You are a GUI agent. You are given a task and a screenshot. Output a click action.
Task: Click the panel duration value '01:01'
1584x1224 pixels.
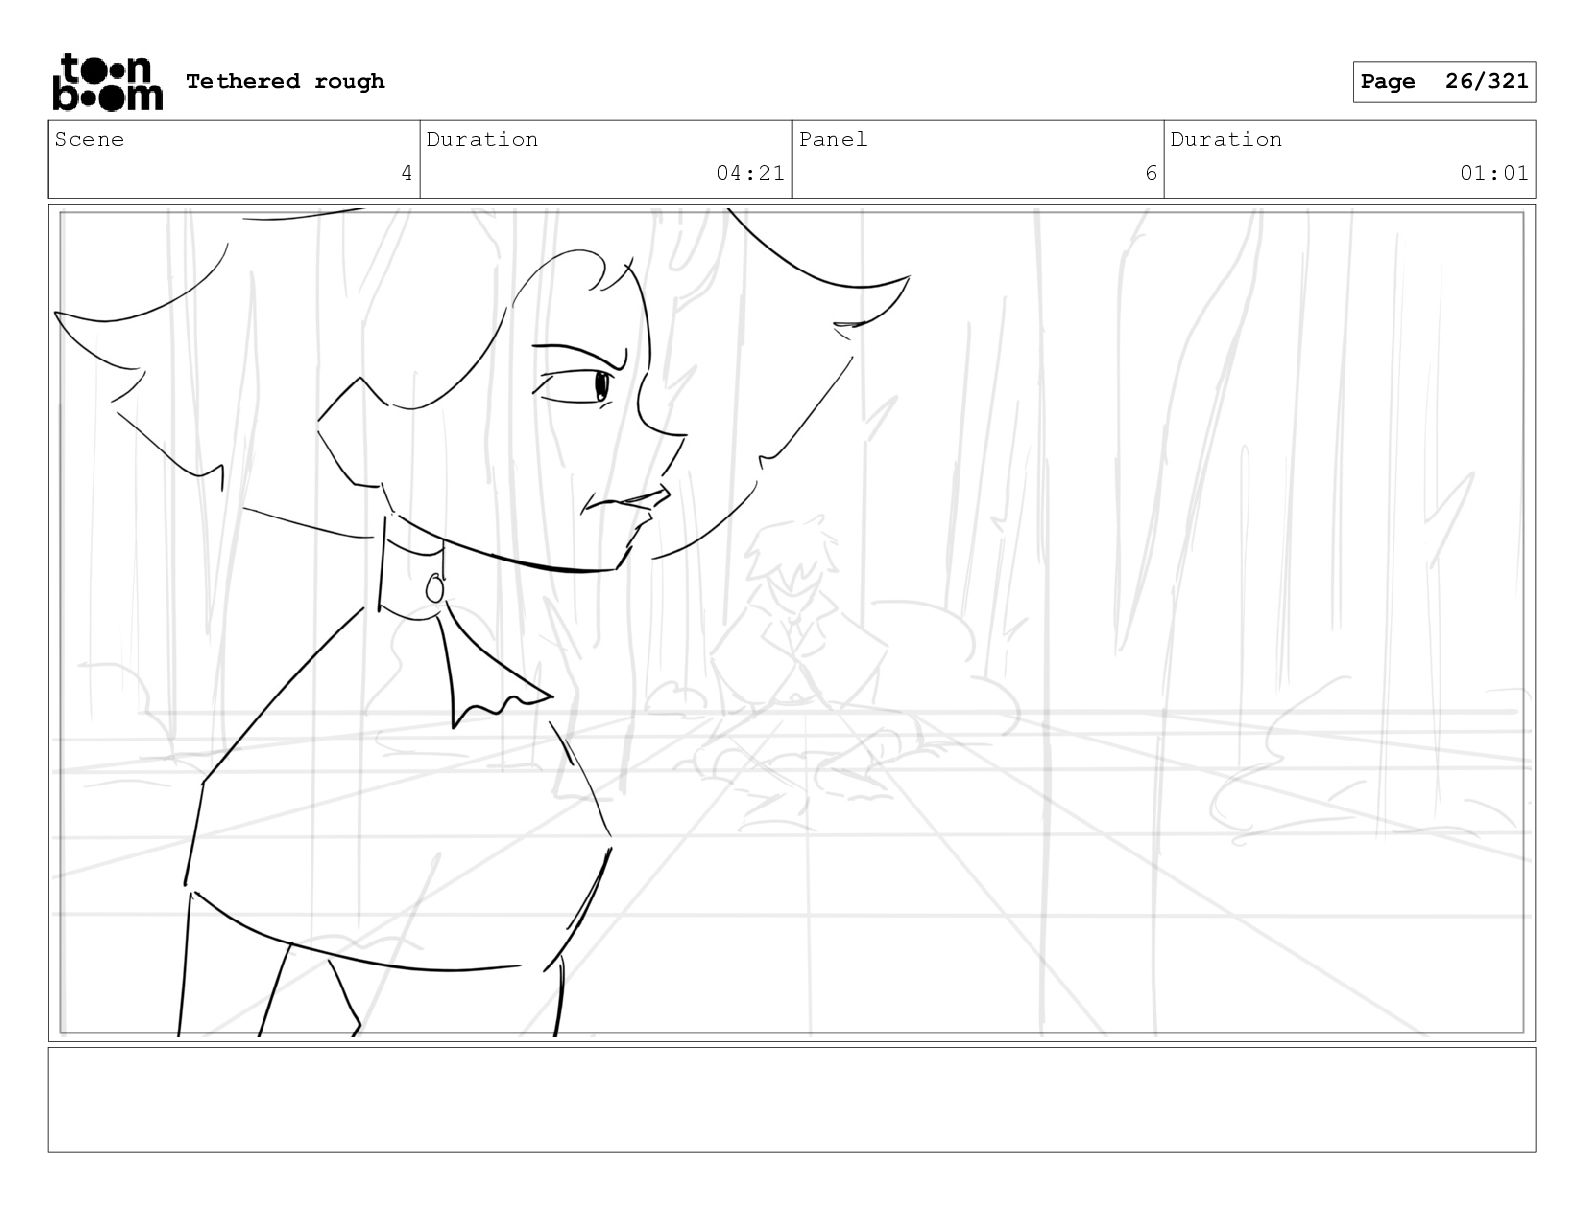point(1494,173)
